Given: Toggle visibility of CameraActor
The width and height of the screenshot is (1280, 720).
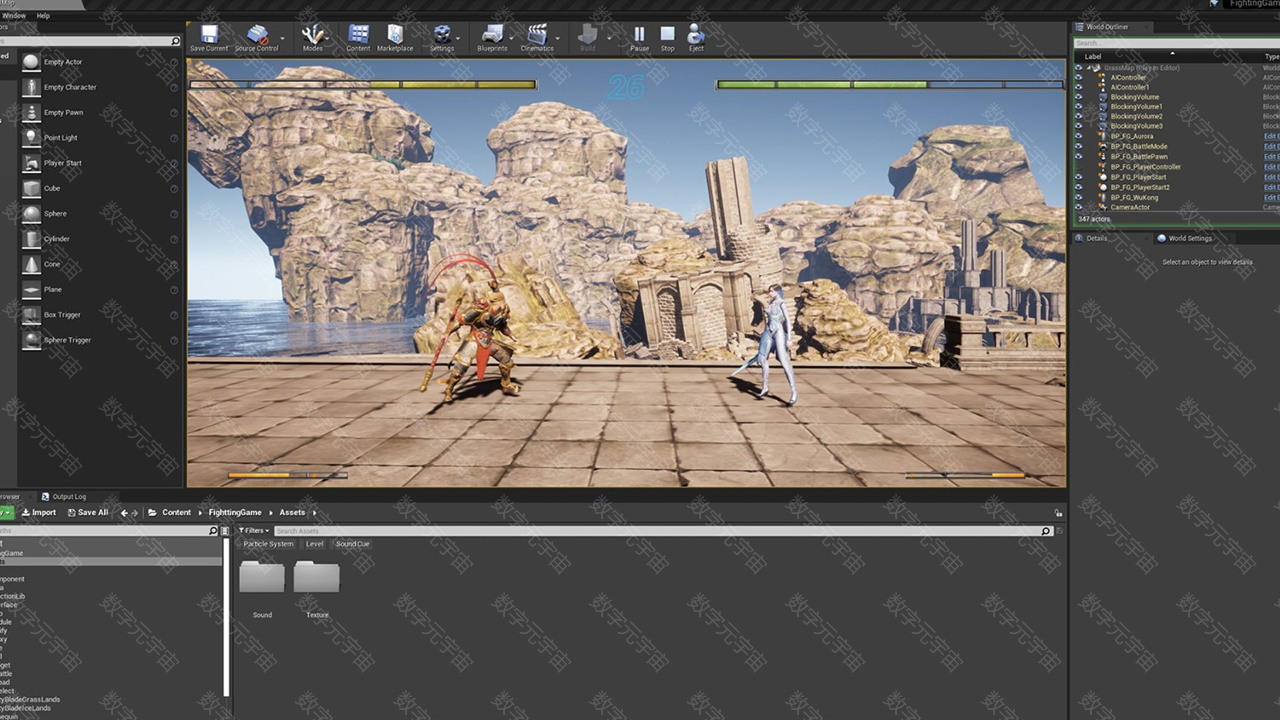Looking at the screenshot, I should 1078,207.
